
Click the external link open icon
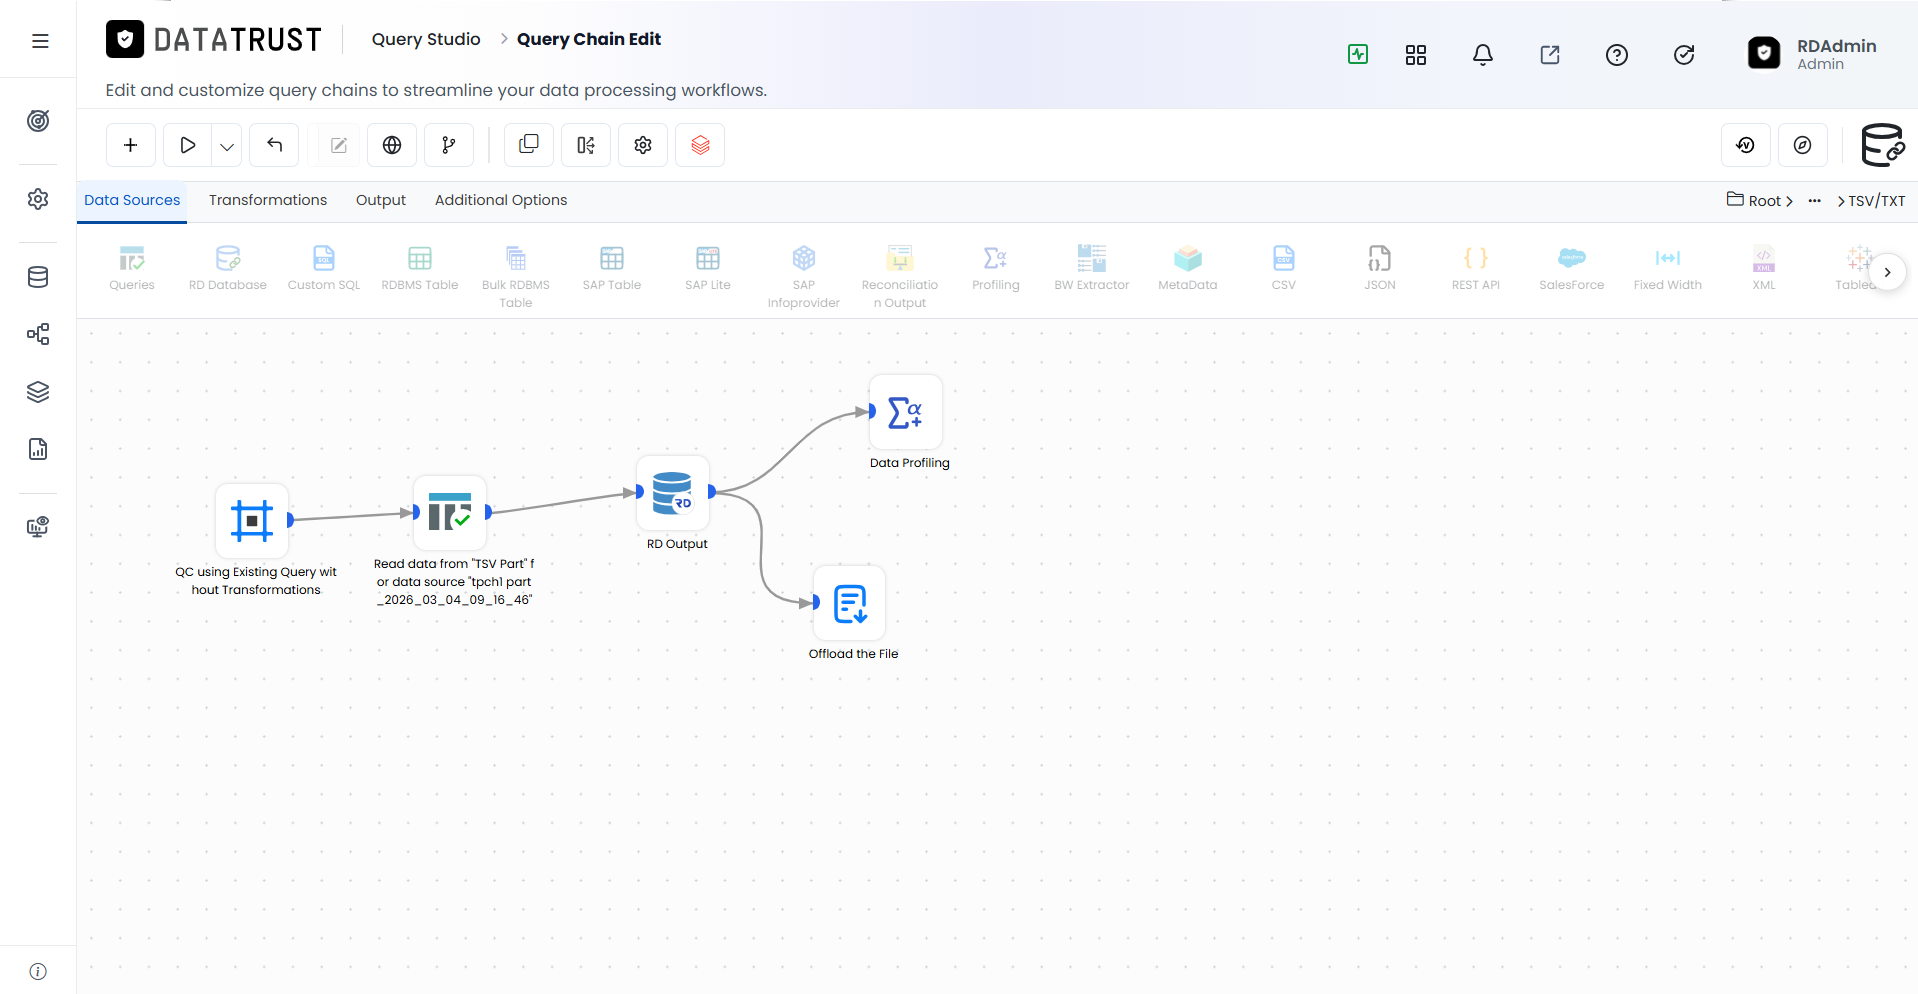1550,55
